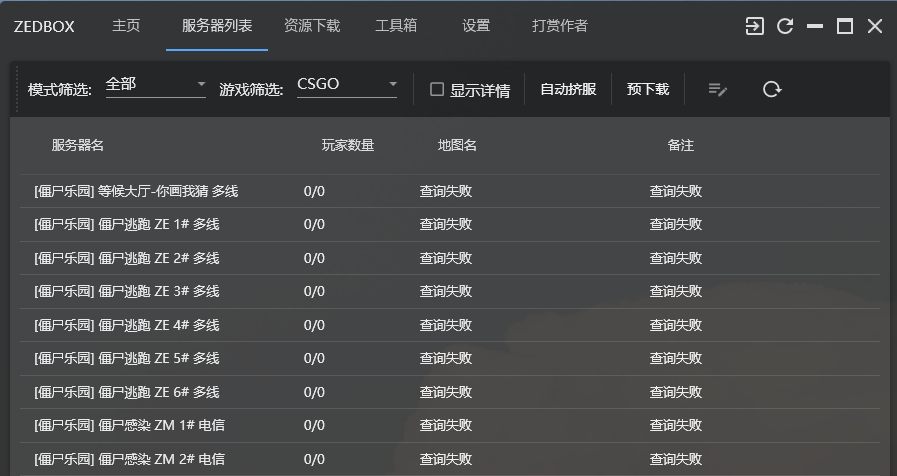
Task: Sort by the 玩家数量 column header
Action: coord(348,146)
